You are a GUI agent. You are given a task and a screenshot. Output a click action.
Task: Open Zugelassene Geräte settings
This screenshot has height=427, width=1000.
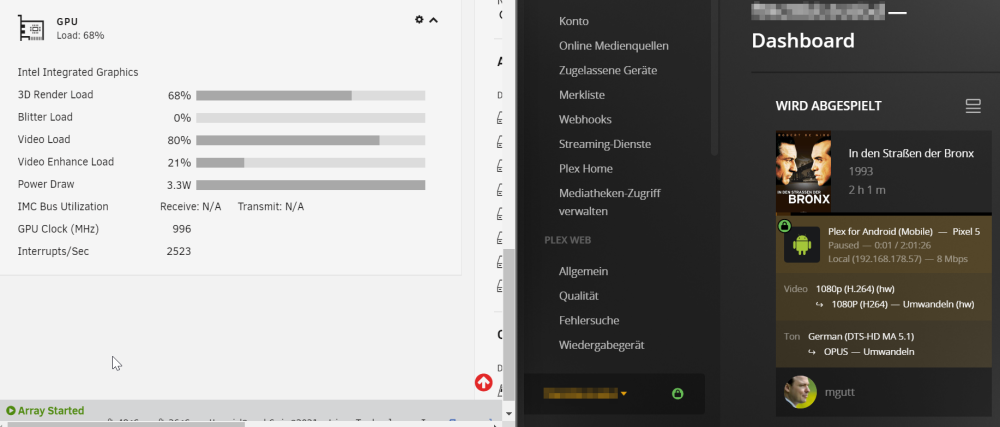tap(608, 70)
